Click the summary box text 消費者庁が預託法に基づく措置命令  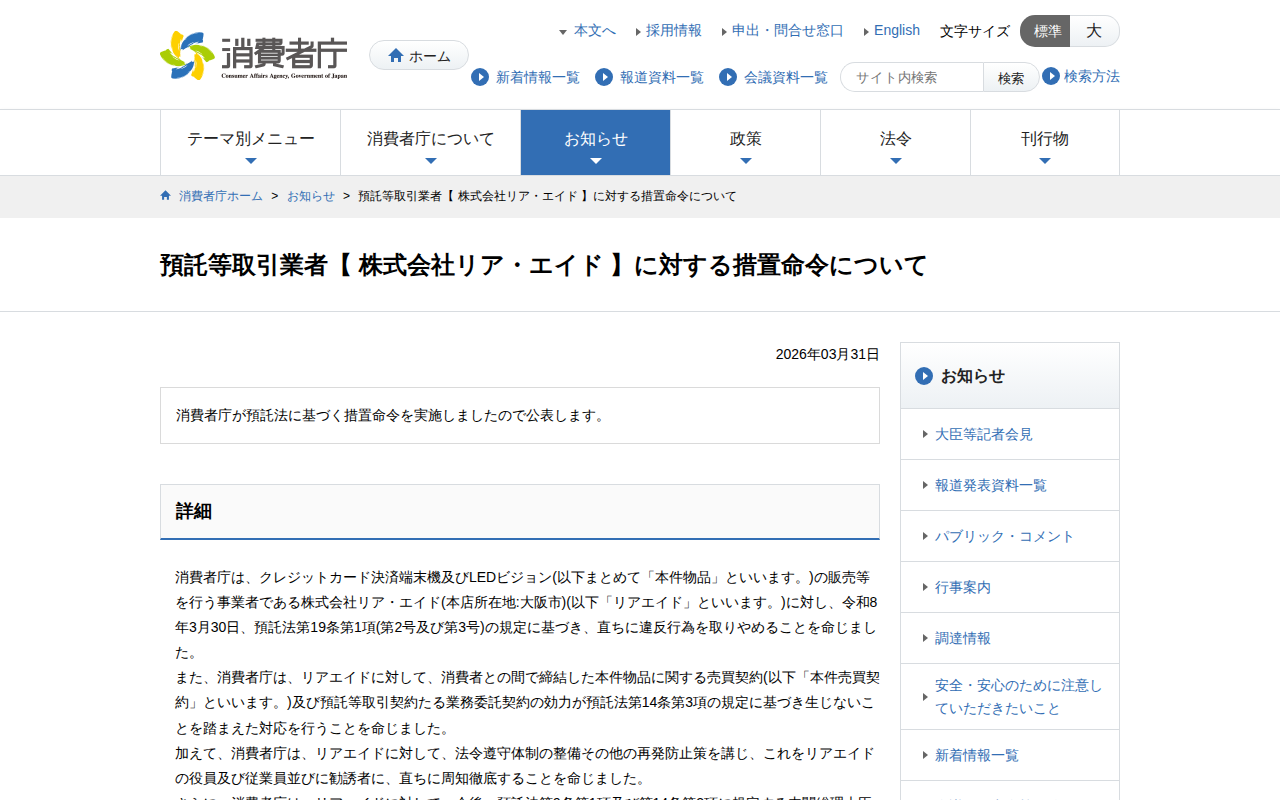coord(393,415)
